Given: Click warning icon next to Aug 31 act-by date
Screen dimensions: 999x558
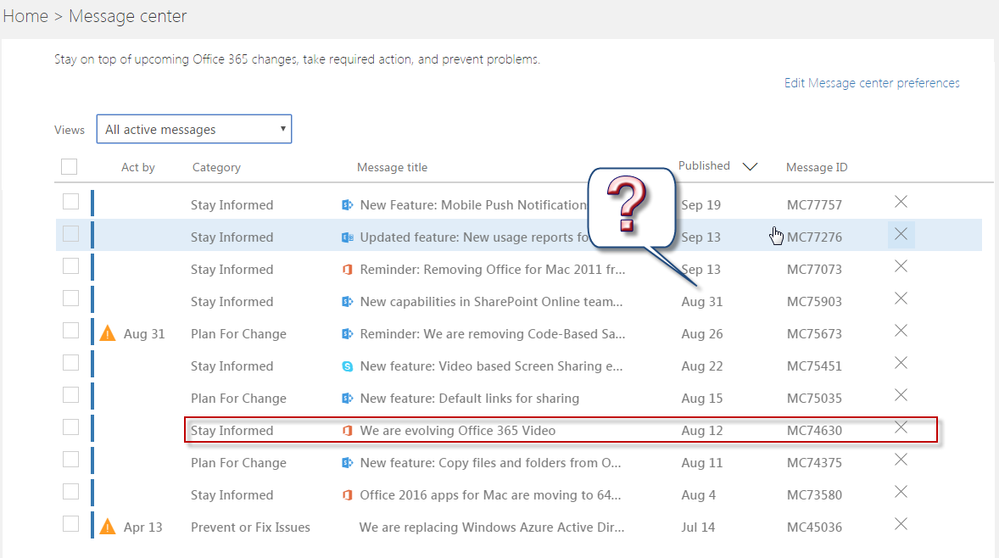Looking at the screenshot, I should pyautogui.click(x=108, y=333).
